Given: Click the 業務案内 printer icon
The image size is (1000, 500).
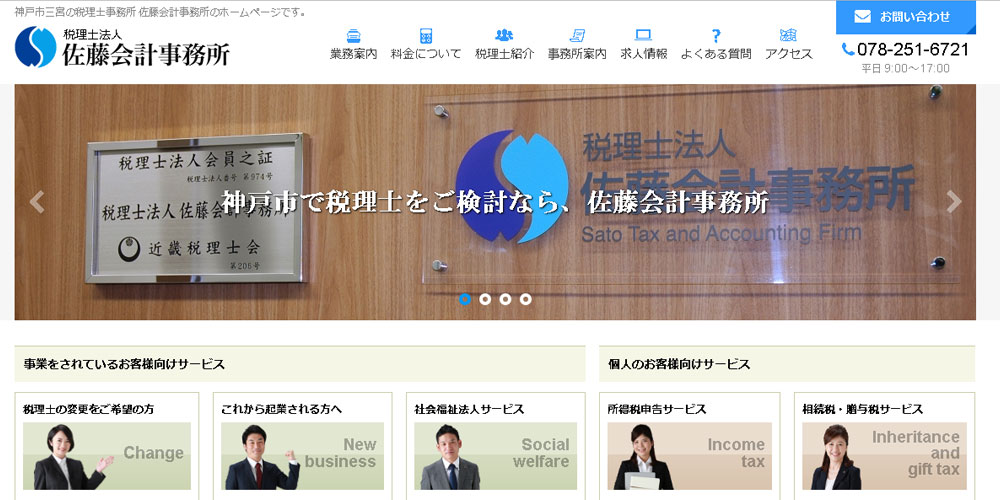Looking at the screenshot, I should [x=353, y=36].
